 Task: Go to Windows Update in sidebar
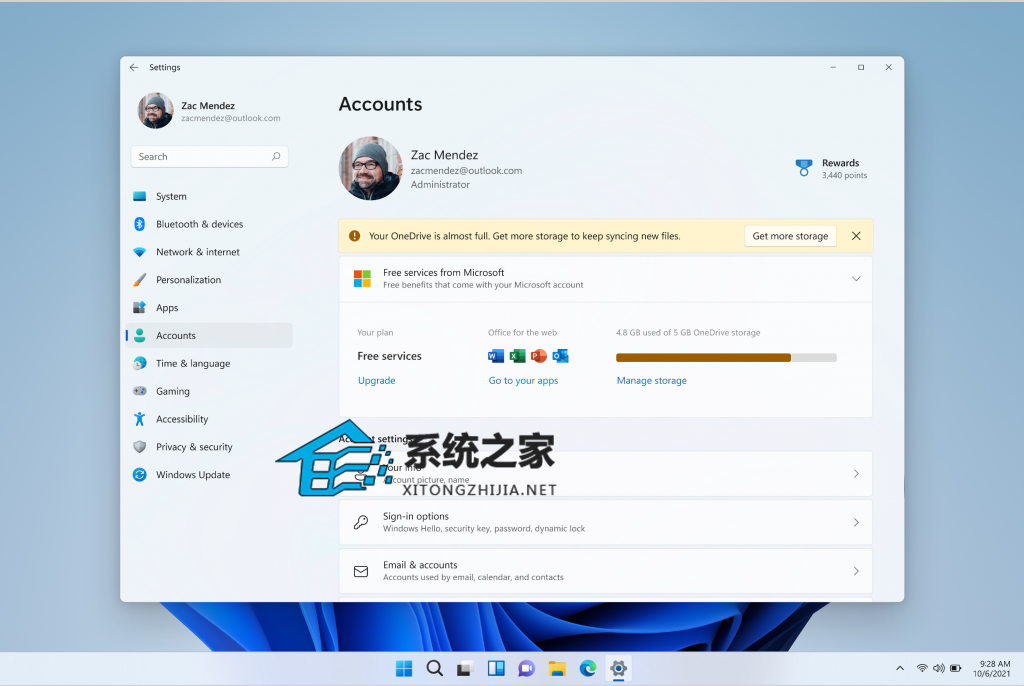point(192,475)
